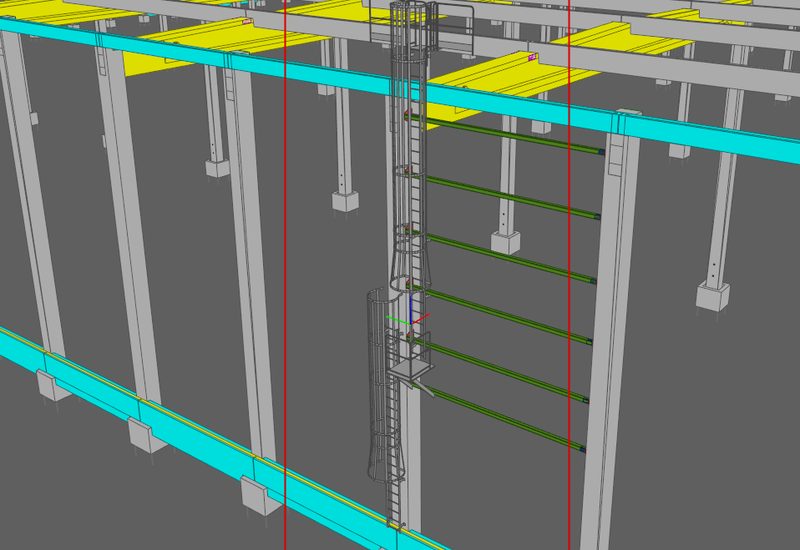This screenshot has height=550, width=800.
Task: Select the upper ladder safety cage
Action: tap(410, 148)
